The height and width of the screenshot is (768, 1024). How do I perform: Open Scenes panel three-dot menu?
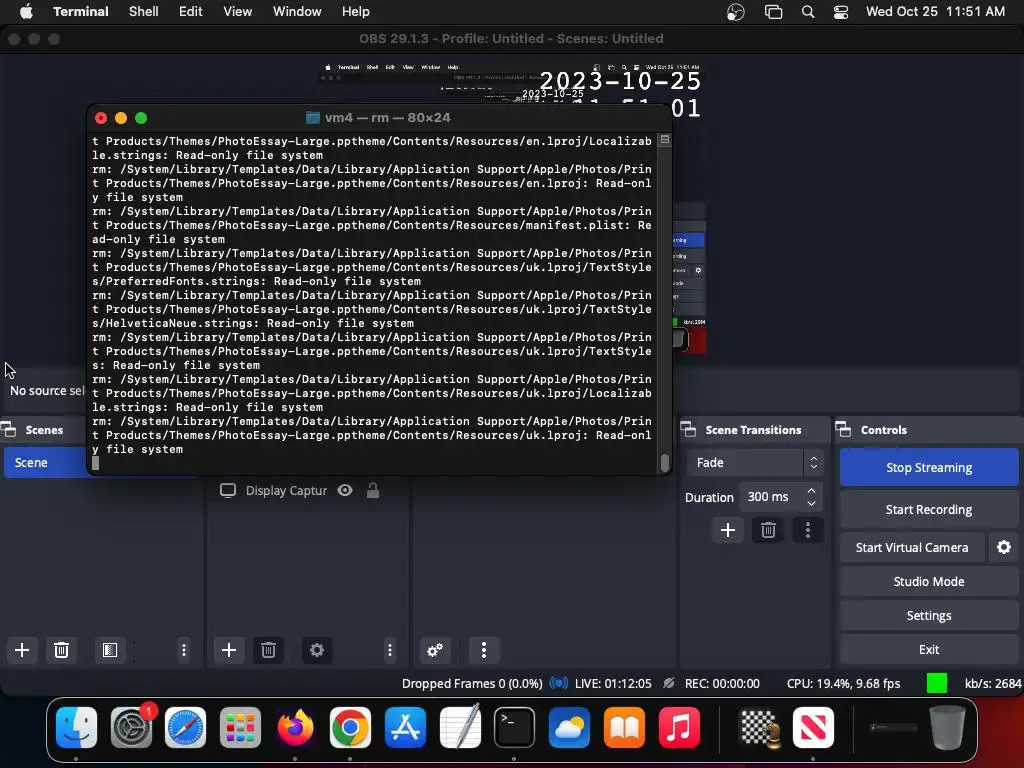(x=184, y=650)
